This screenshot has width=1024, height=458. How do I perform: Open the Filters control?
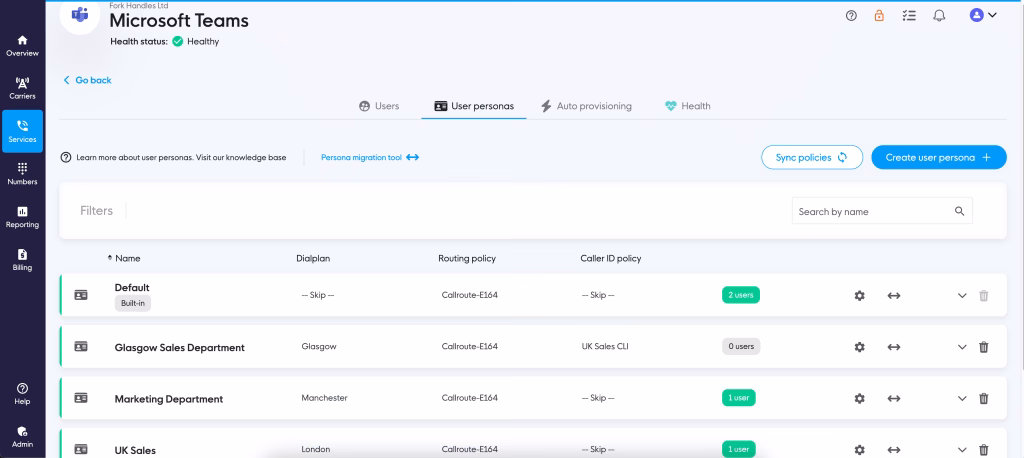tap(96, 210)
